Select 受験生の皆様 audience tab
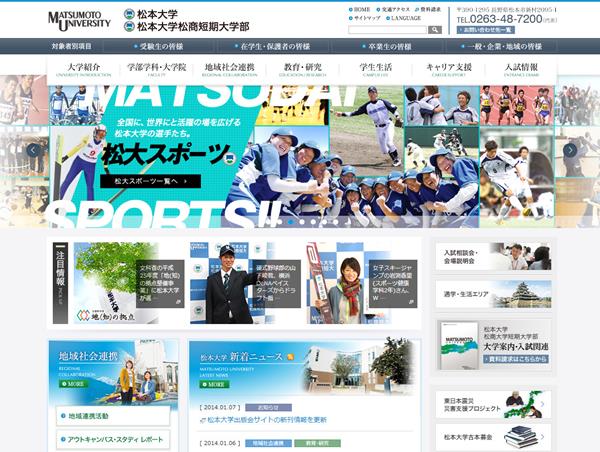The image size is (600, 452). pyautogui.click(x=160, y=46)
